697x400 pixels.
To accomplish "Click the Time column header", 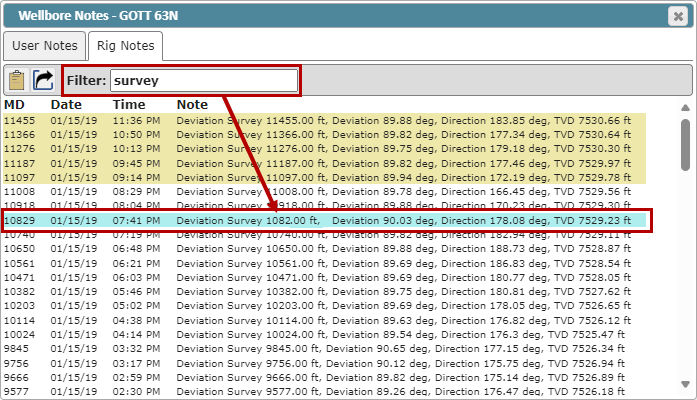I will pos(129,104).
